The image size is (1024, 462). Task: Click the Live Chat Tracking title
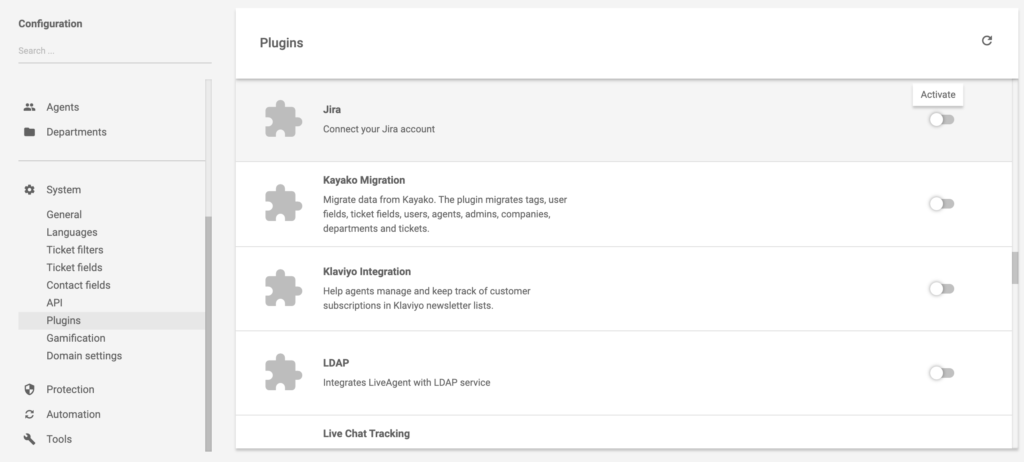pos(366,433)
